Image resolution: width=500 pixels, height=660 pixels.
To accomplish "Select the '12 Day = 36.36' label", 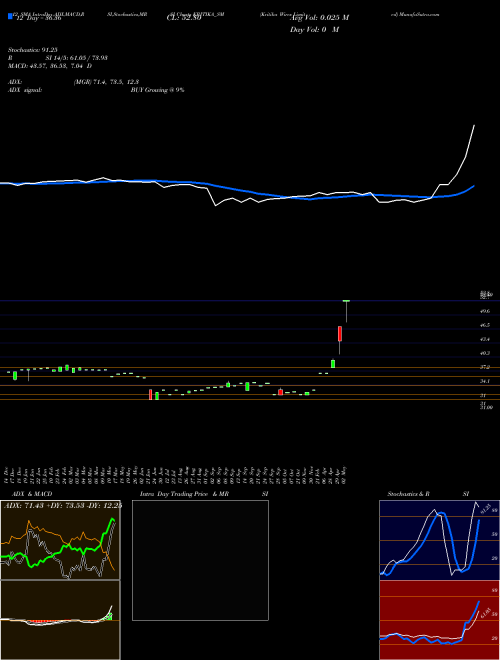I will 37,18.
